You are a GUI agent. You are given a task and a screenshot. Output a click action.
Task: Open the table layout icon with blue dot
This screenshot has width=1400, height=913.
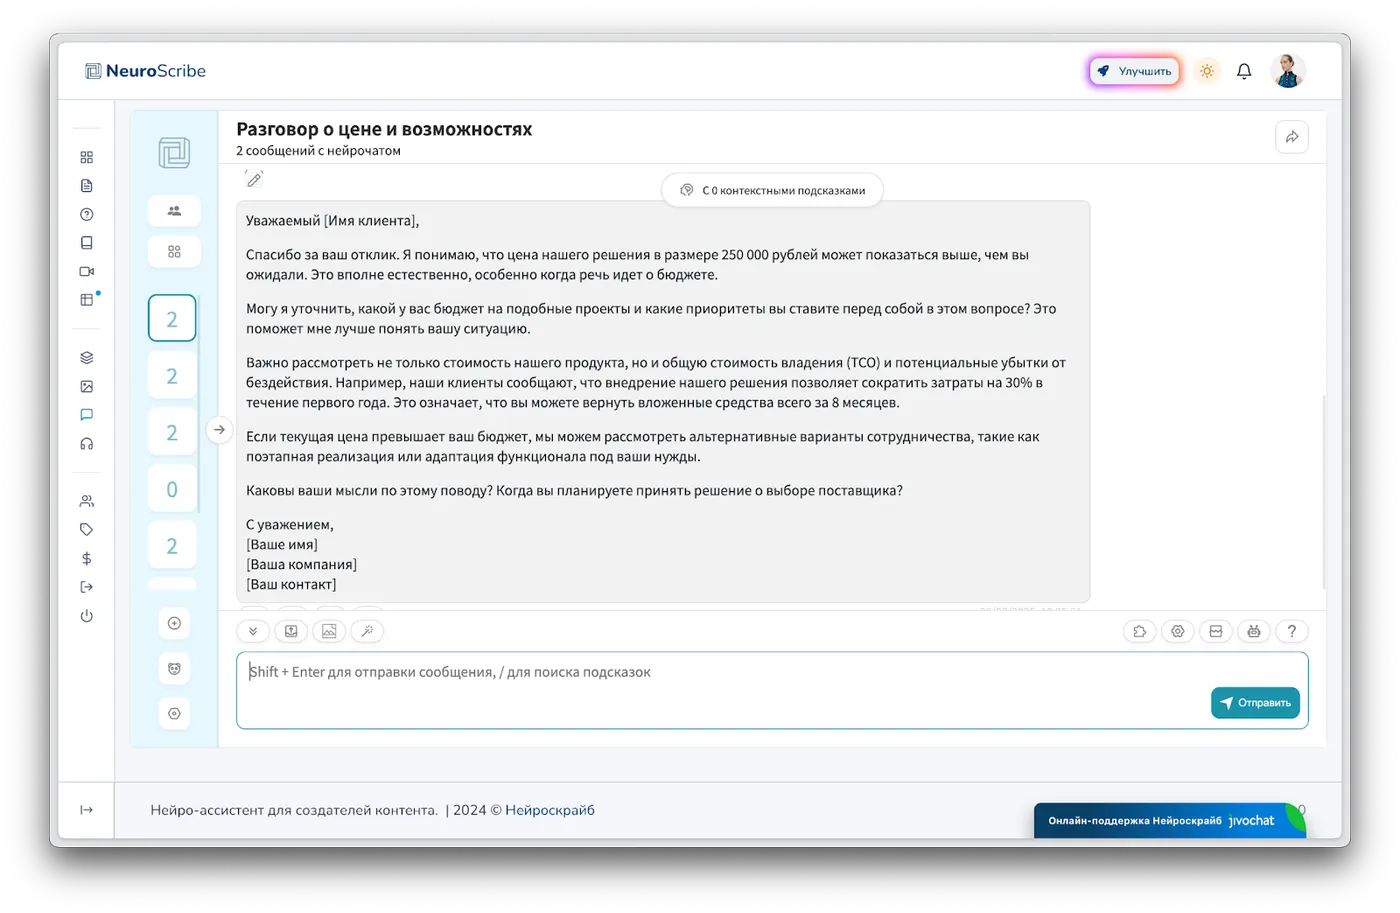tap(87, 300)
